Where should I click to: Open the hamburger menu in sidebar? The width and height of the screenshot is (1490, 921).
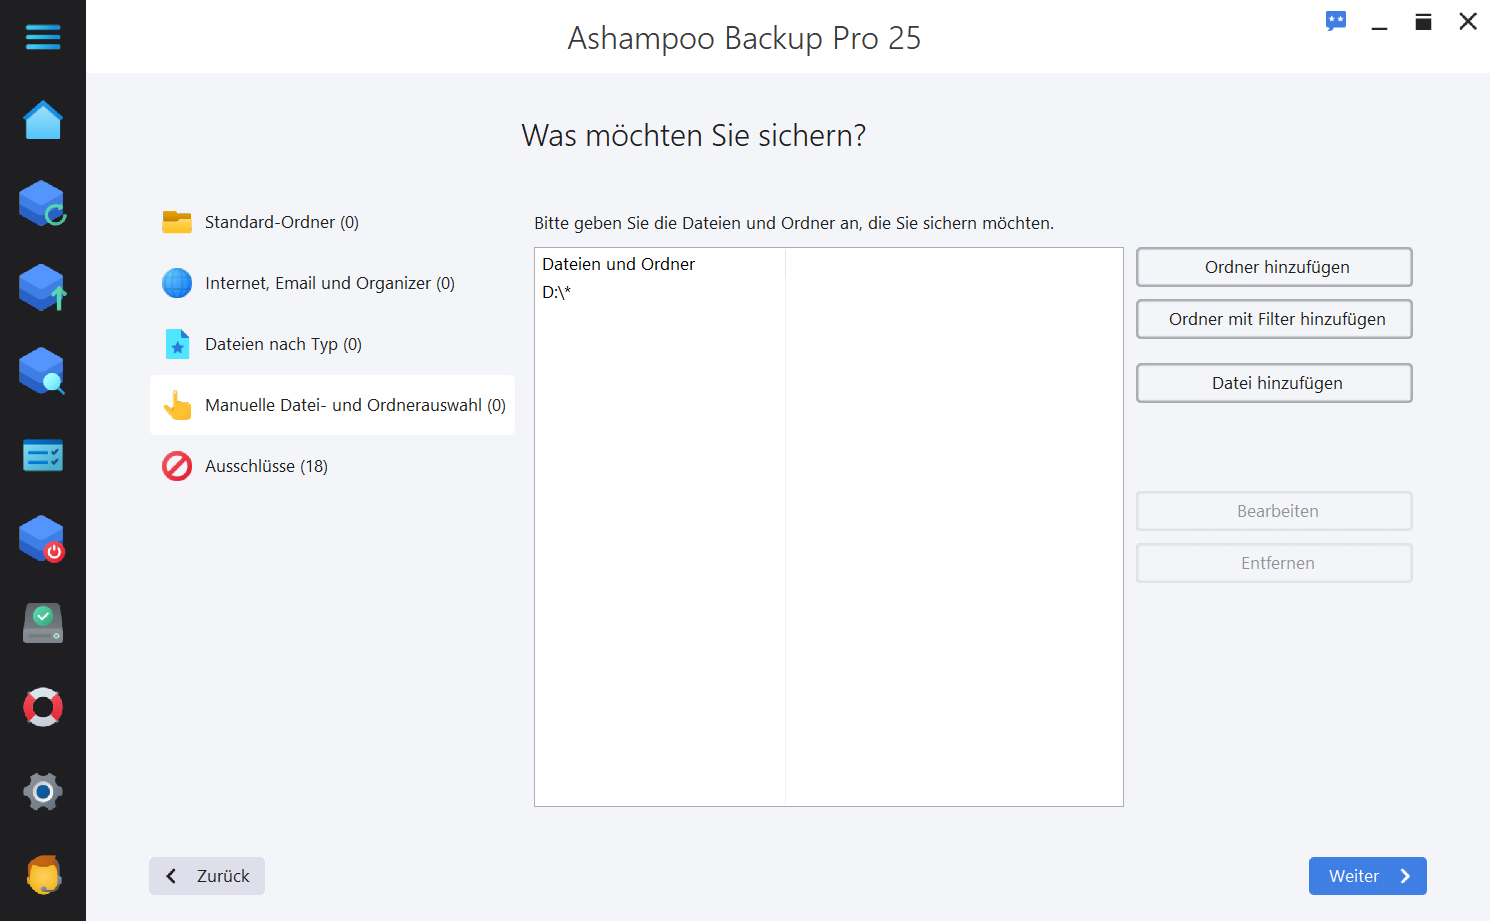click(43, 38)
